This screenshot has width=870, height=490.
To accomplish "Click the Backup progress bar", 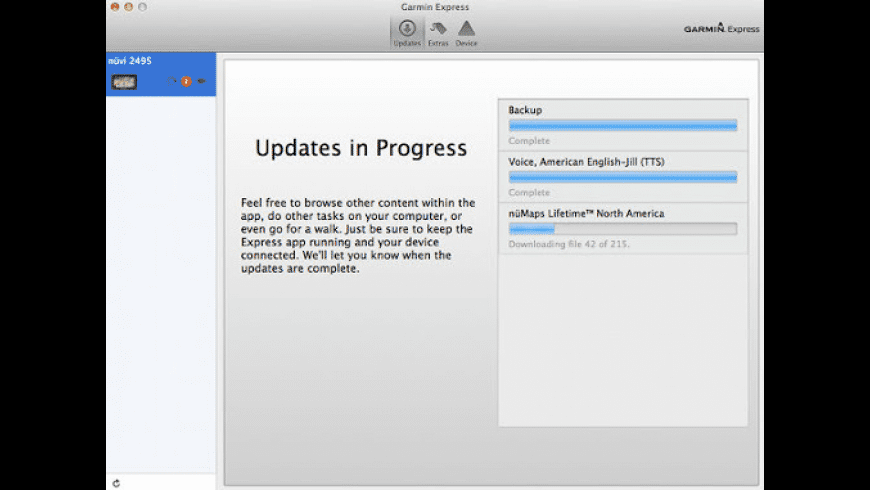I will [x=623, y=125].
